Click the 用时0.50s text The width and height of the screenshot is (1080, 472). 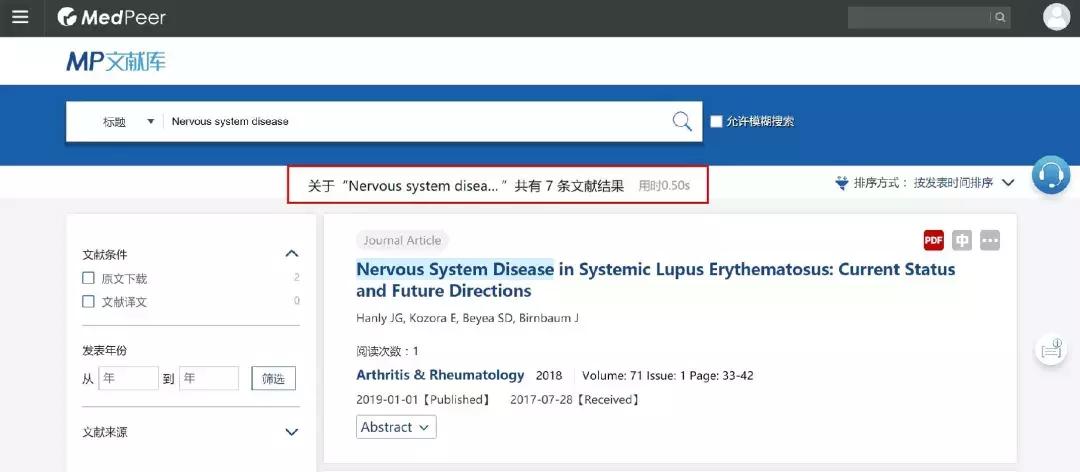click(664, 186)
